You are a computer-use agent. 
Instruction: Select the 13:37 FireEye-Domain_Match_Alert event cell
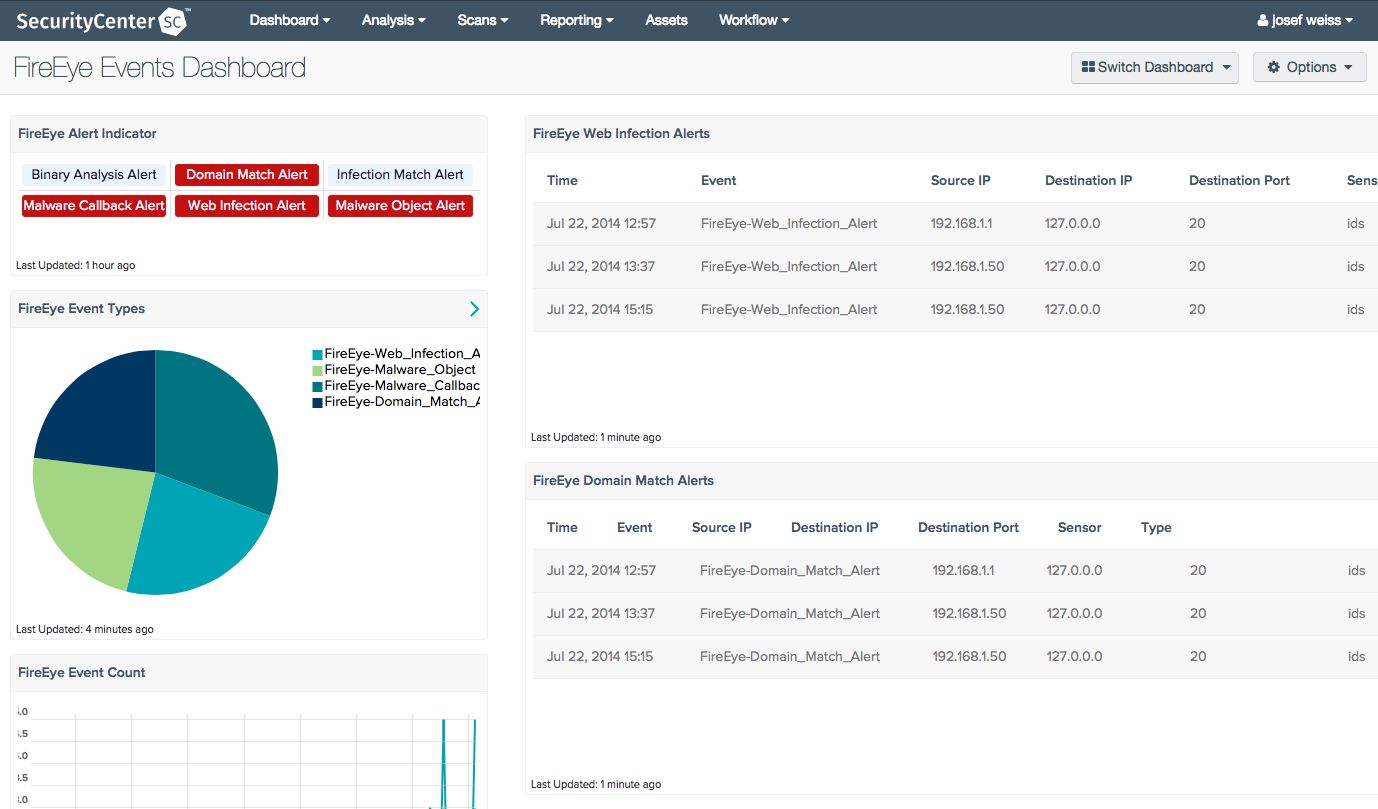(x=790, y=614)
